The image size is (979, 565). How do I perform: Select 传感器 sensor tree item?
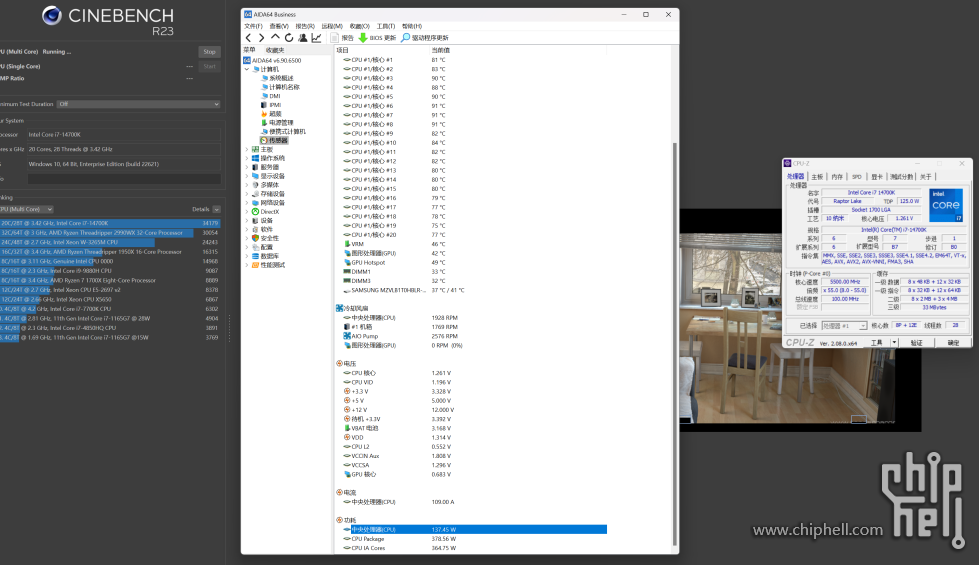[274, 140]
